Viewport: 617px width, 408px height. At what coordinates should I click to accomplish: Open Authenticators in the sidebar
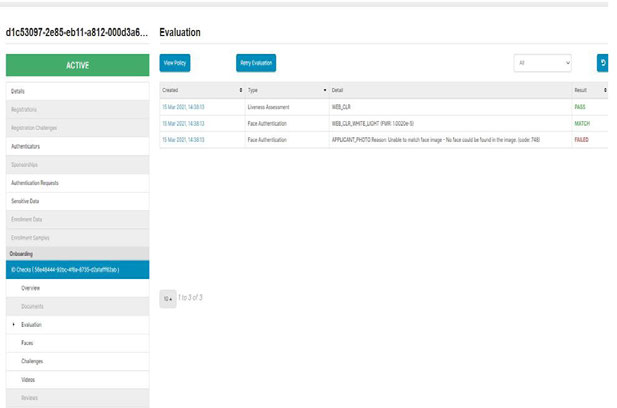click(x=75, y=146)
